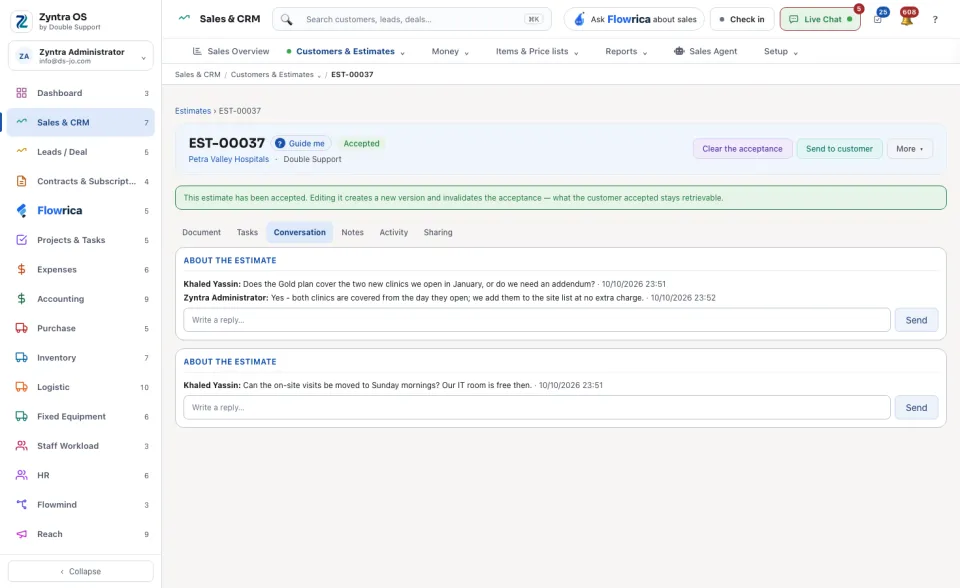Click the Purchase truck icon
Image resolution: width=960 pixels, height=588 pixels.
pos(21,328)
